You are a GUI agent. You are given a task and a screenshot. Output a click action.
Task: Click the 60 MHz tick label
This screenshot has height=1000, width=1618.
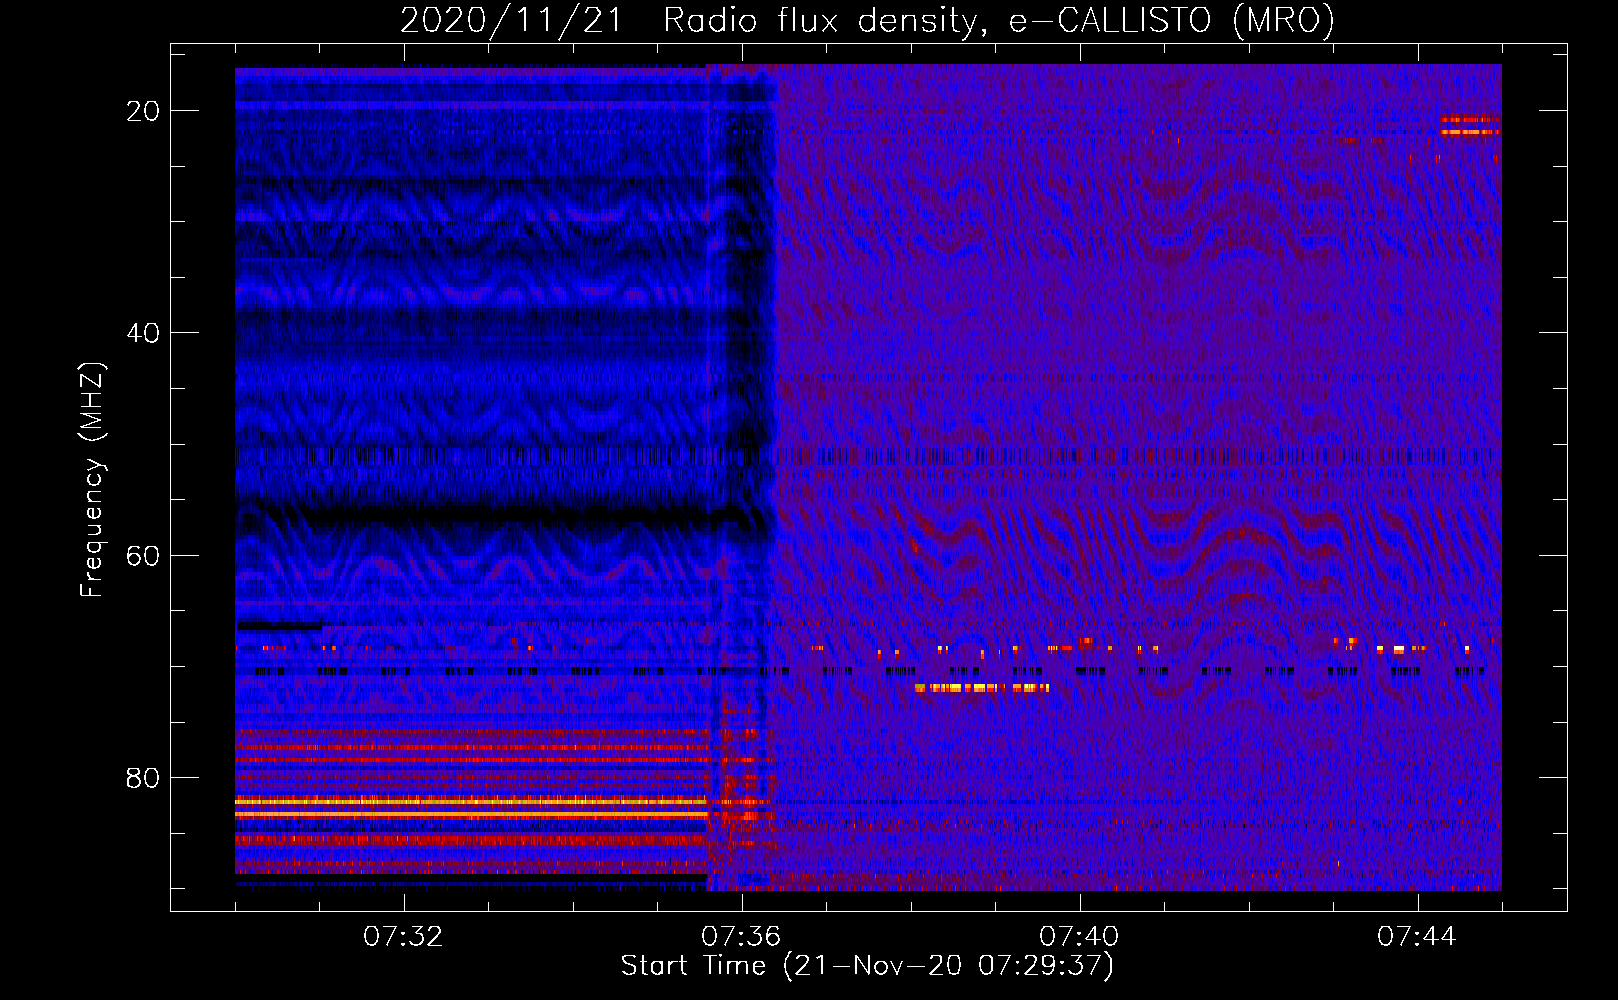coord(143,555)
